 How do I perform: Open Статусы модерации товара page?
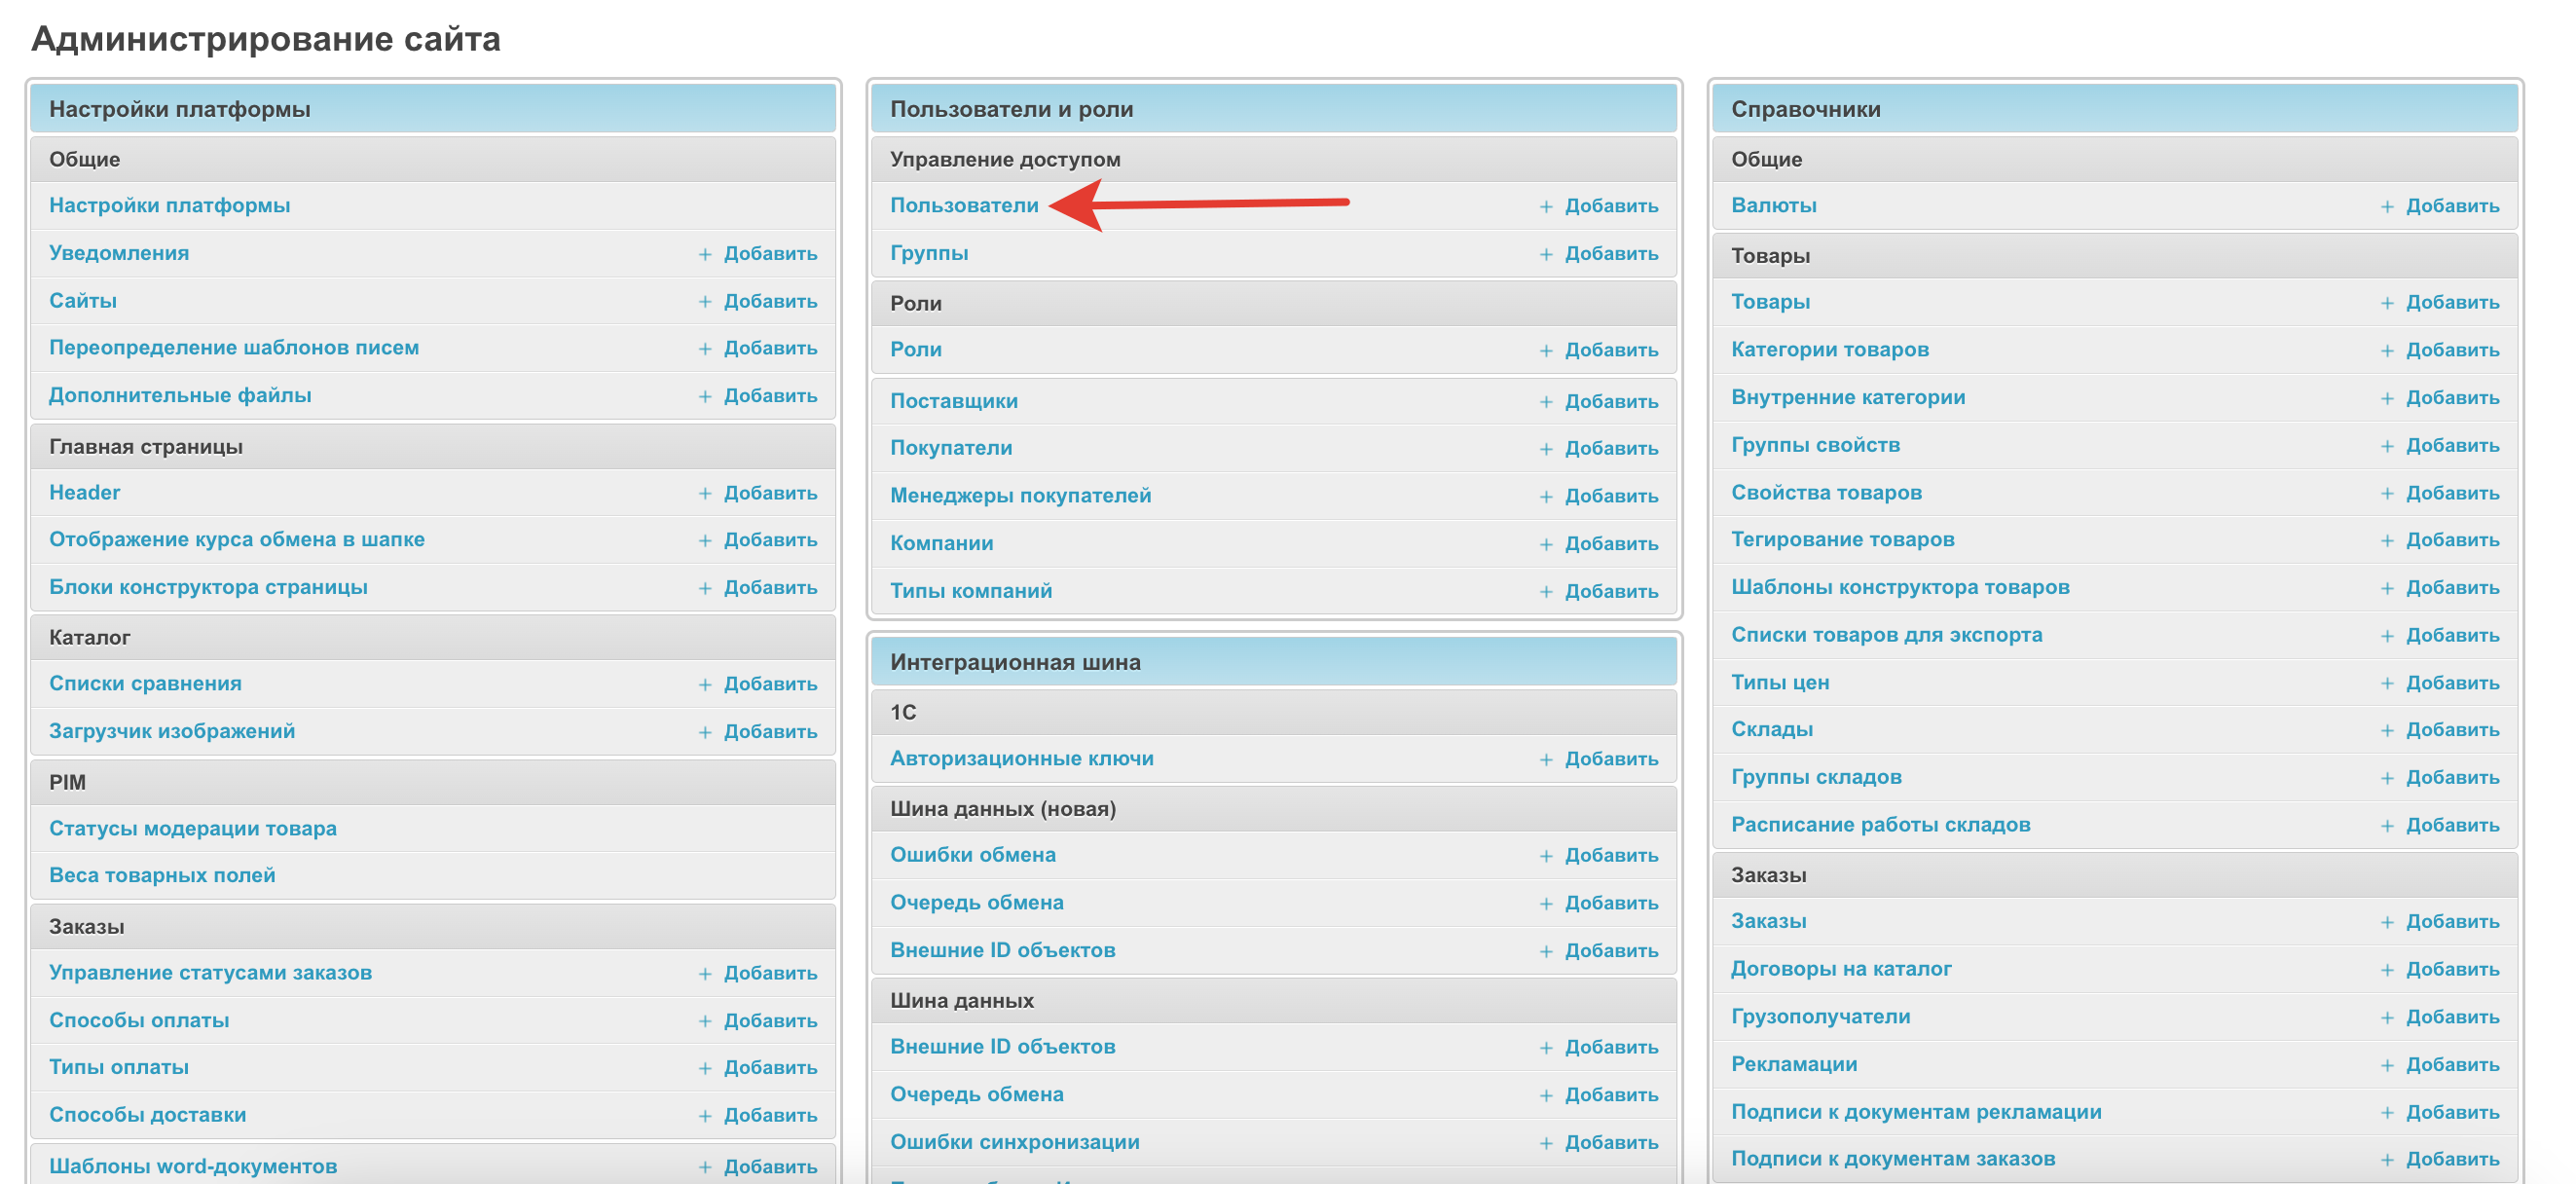pos(192,828)
